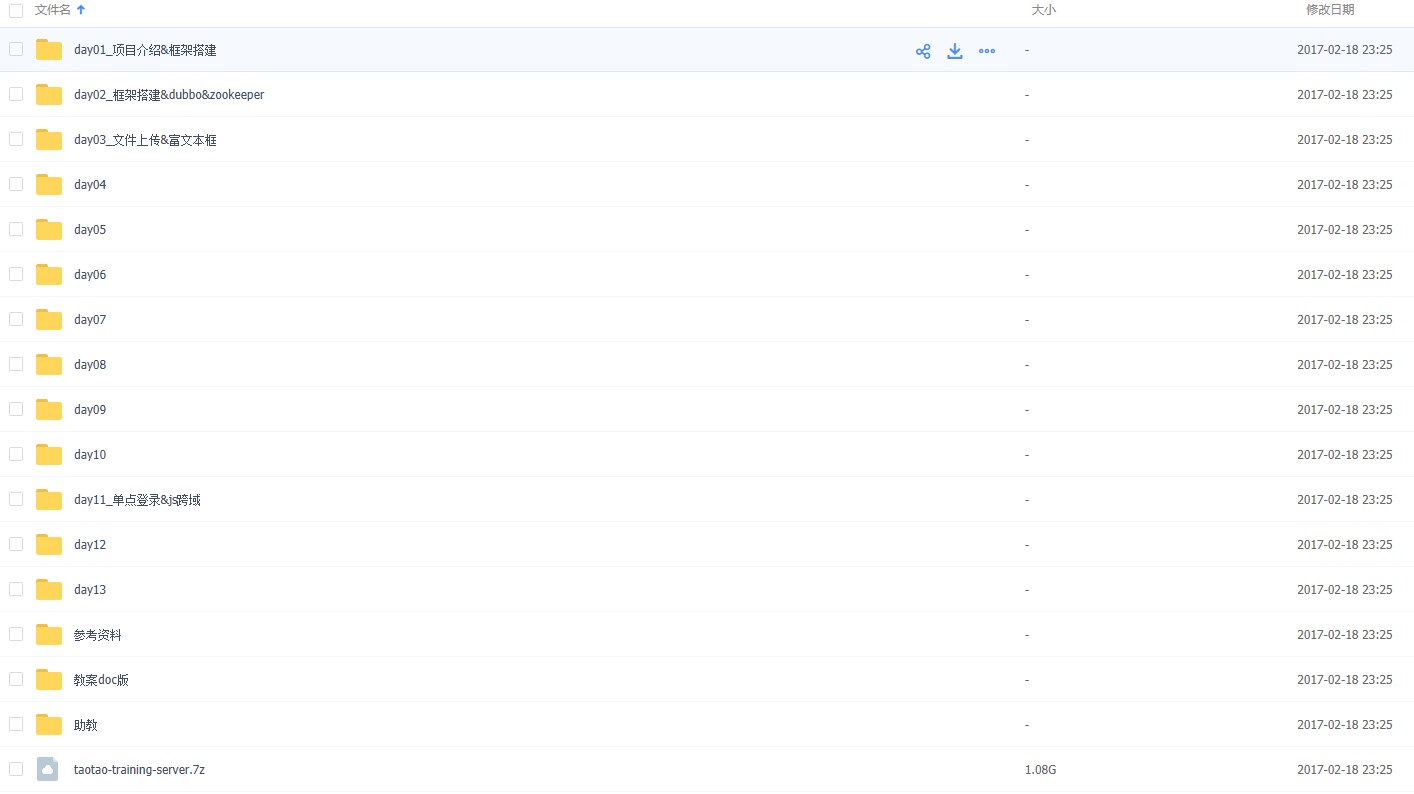Click the day13 folder icon
This screenshot has width=1414, height=794.
point(49,590)
